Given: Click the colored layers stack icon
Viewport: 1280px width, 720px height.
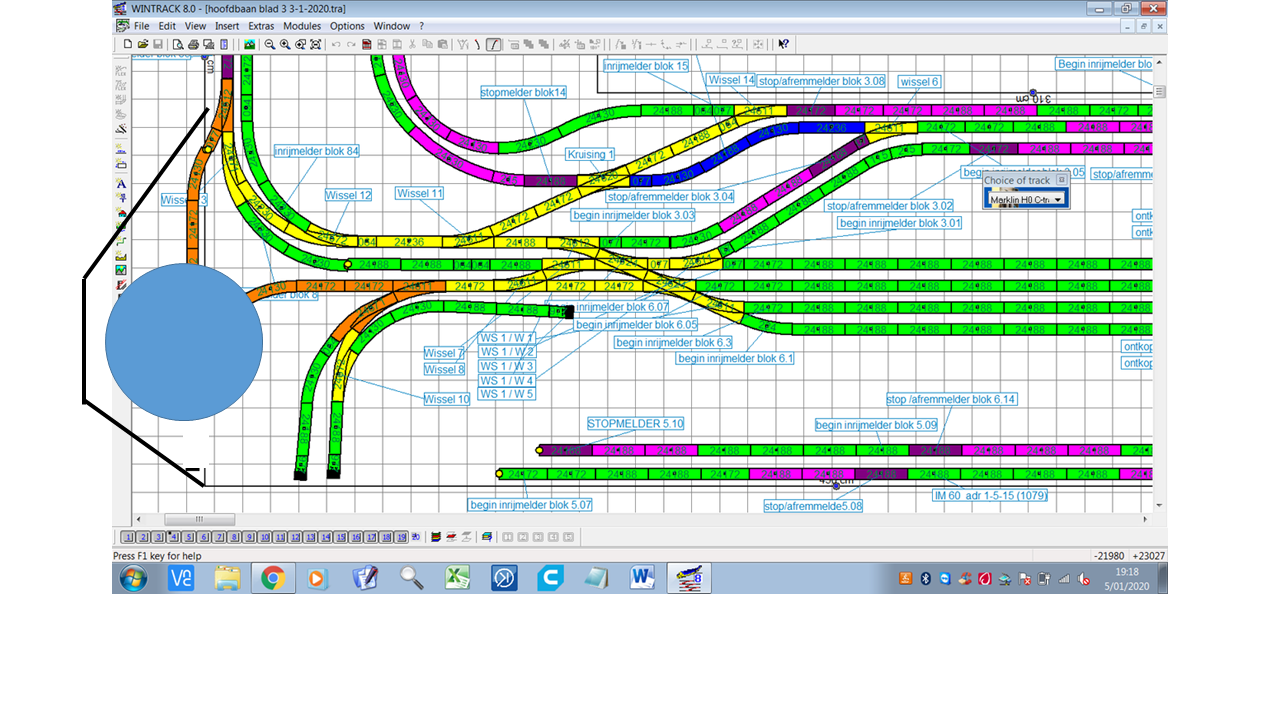Looking at the screenshot, I should (436, 537).
